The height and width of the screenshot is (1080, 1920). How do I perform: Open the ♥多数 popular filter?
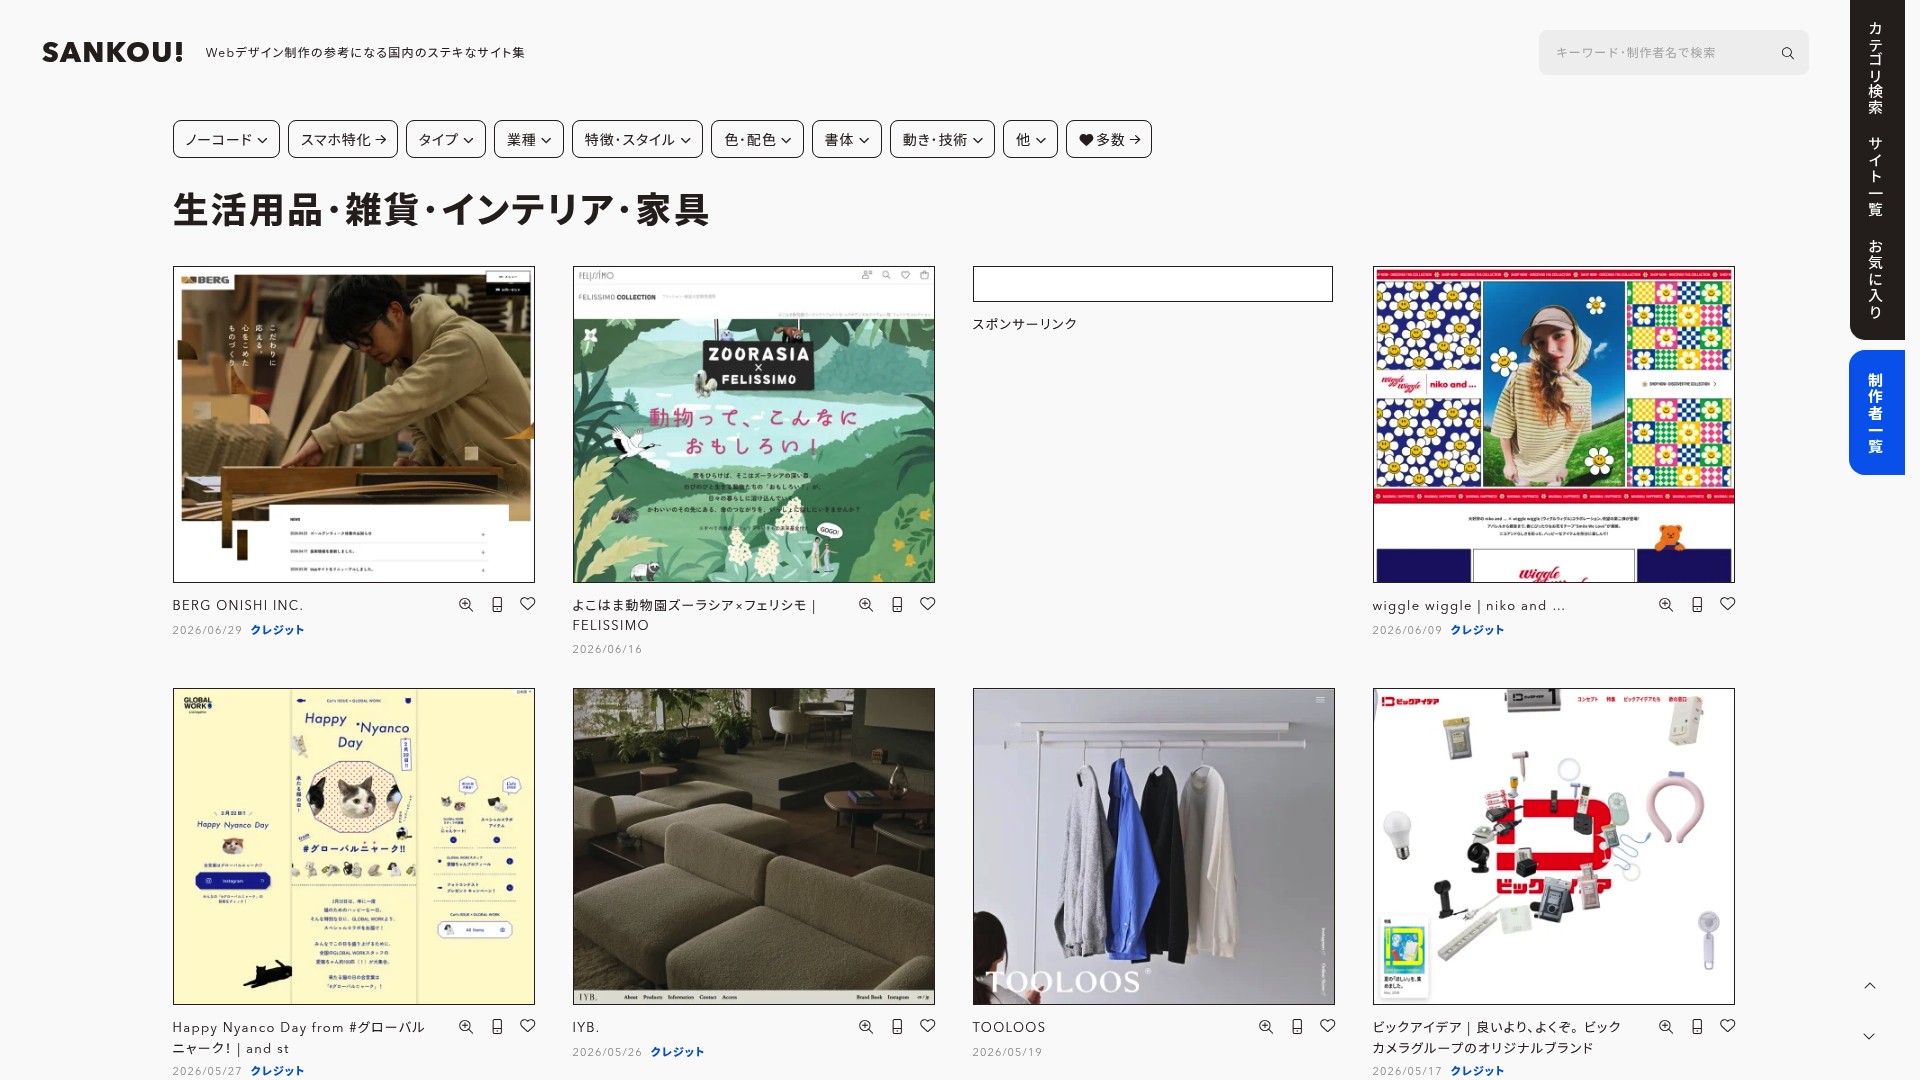pos(1109,139)
